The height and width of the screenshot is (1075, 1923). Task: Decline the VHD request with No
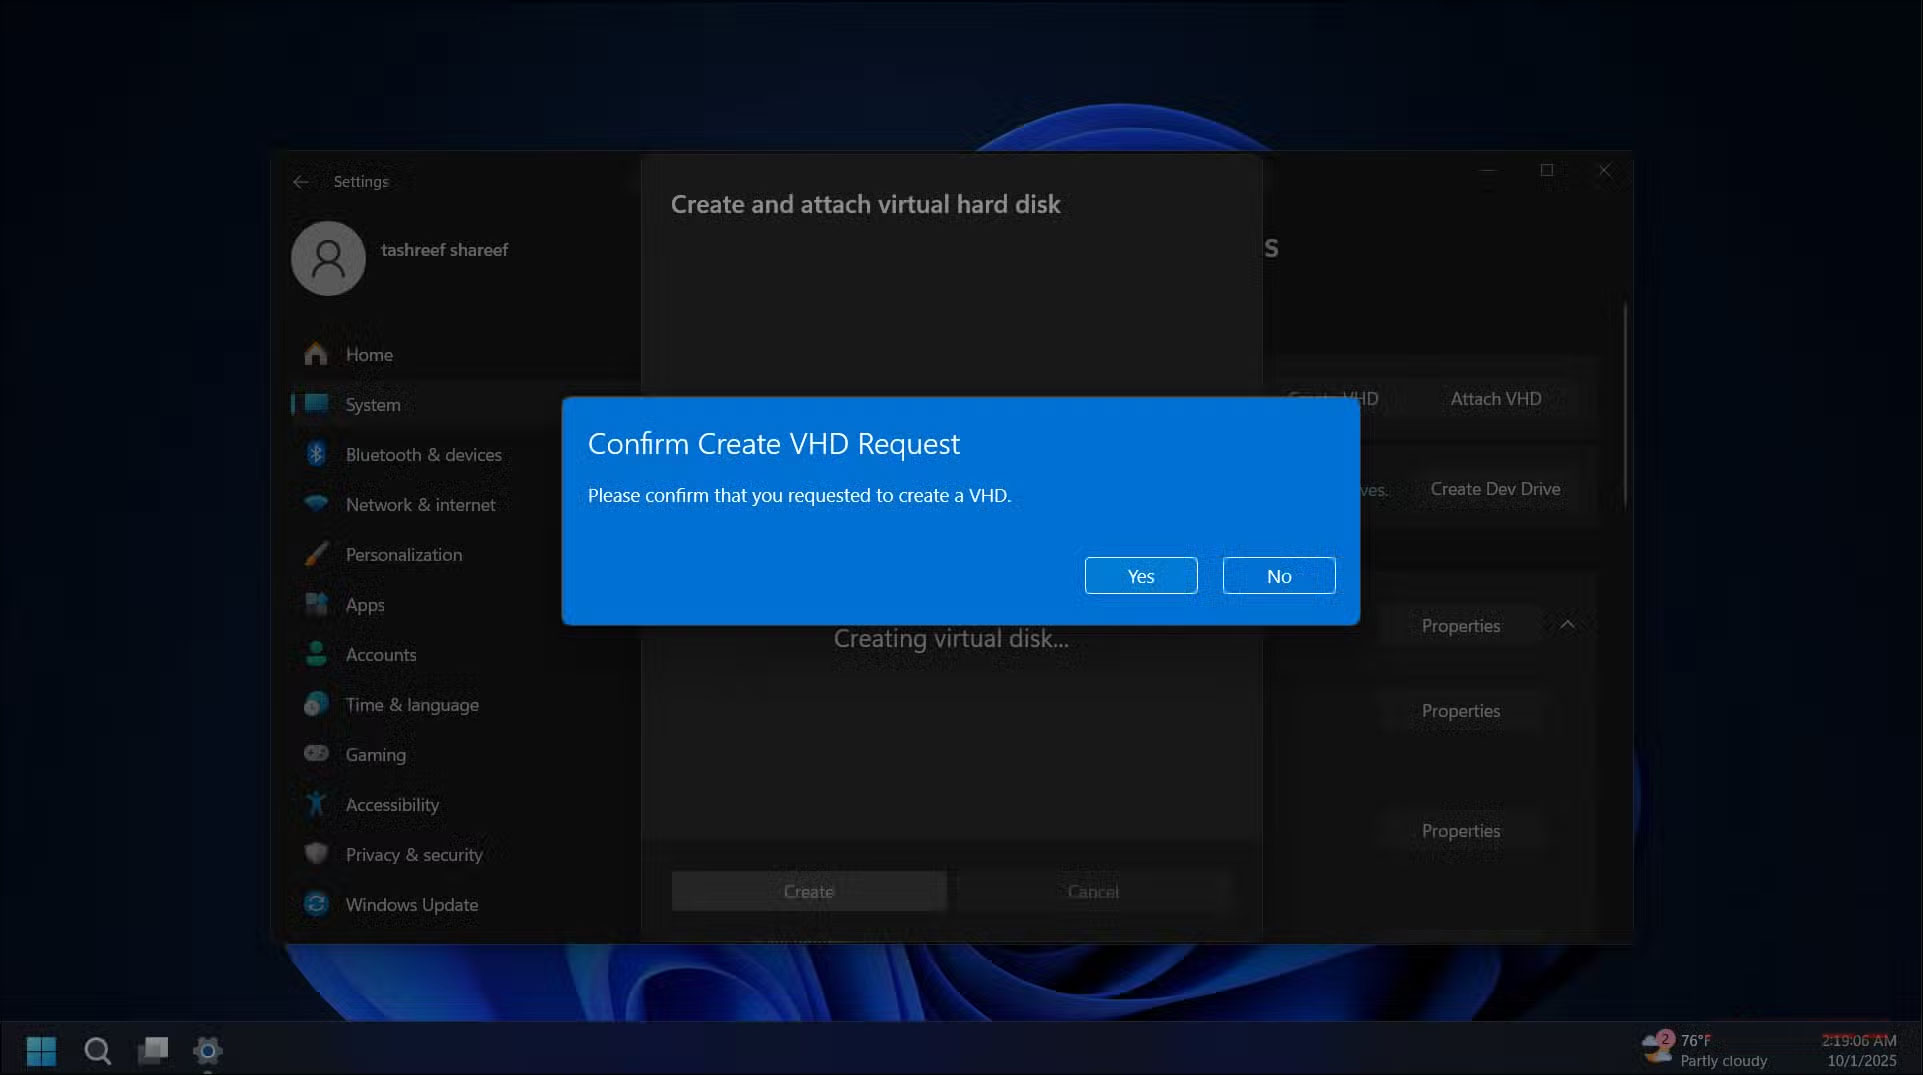pos(1278,575)
